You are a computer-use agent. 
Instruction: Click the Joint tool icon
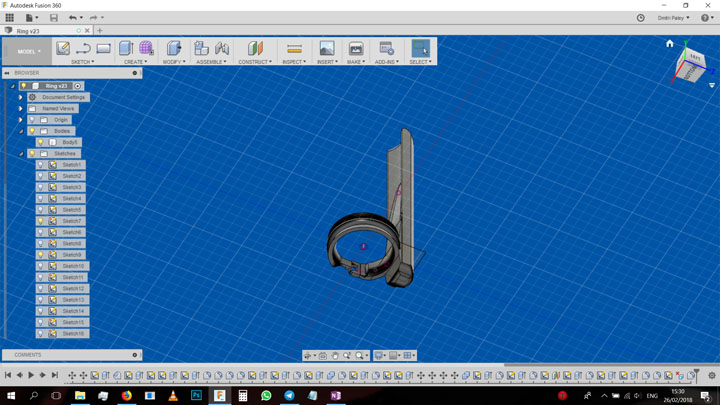(222, 48)
